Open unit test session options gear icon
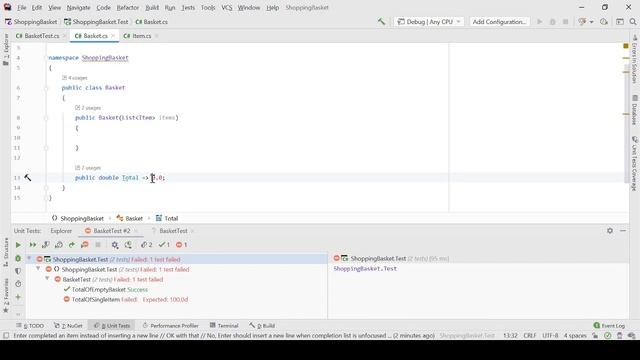Image resolution: width=640 pixels, height=360 pixels. point(115,245)
